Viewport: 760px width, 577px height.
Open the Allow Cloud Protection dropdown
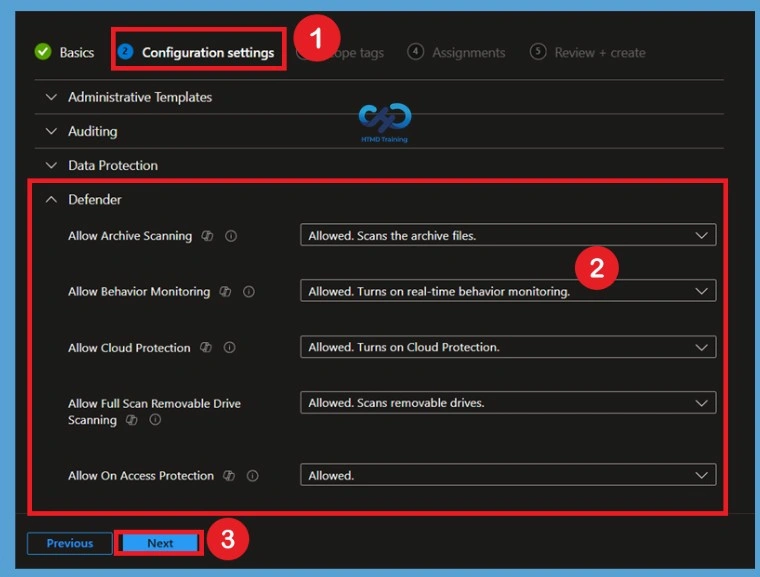click(x=508, y=347)
